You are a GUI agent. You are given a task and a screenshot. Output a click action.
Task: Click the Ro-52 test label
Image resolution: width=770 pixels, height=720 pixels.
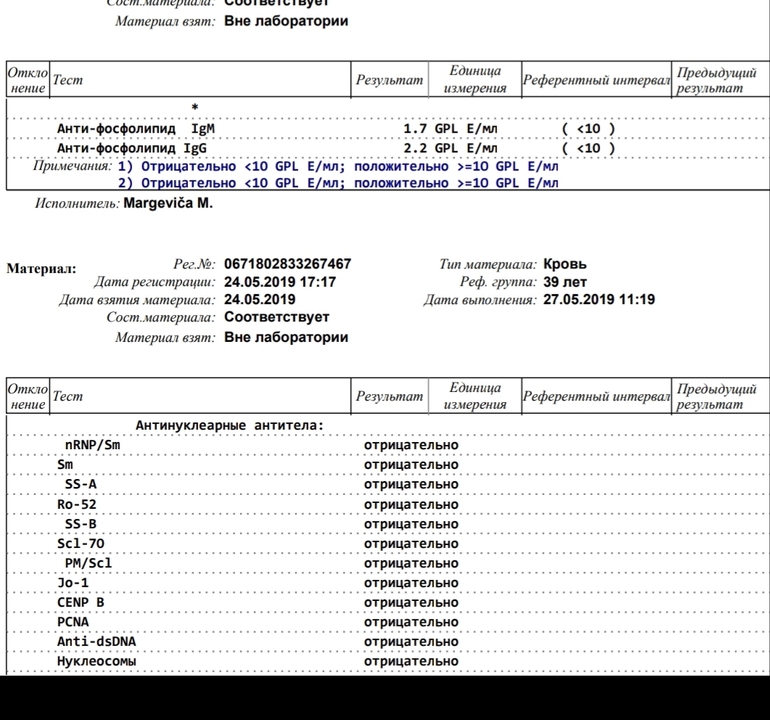pos(77,504)
